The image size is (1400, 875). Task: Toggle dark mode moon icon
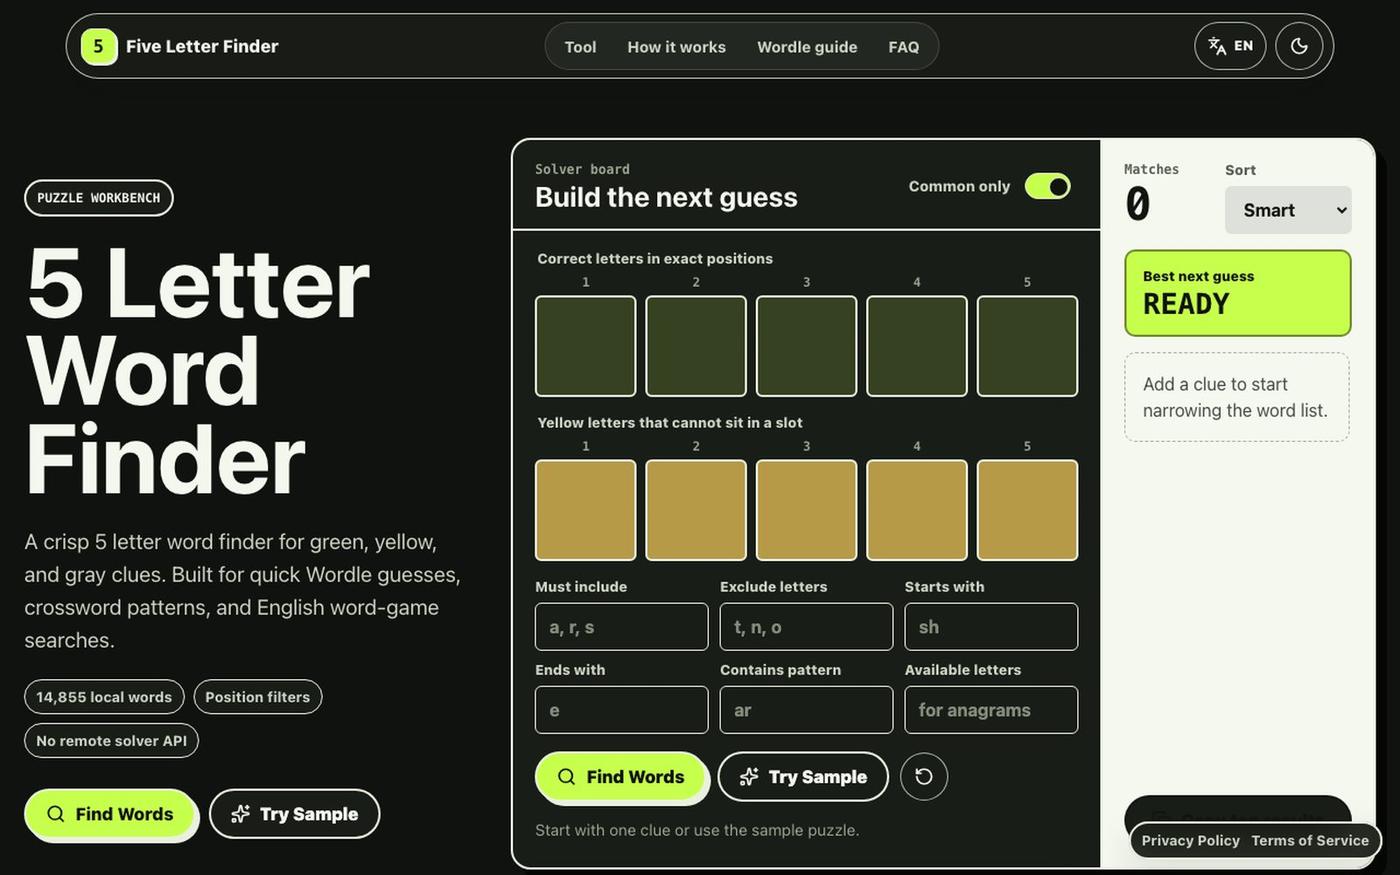1299,46
